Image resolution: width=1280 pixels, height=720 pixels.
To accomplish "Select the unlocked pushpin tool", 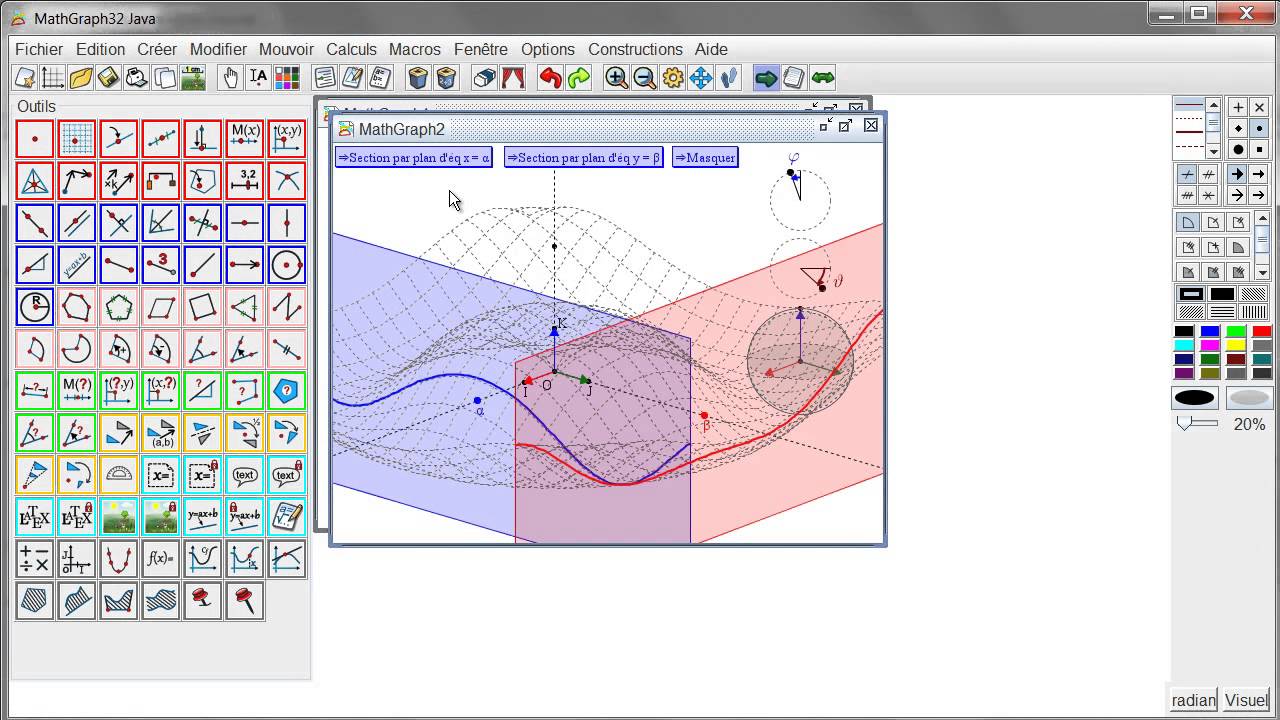I will click(x=245, y=601).
